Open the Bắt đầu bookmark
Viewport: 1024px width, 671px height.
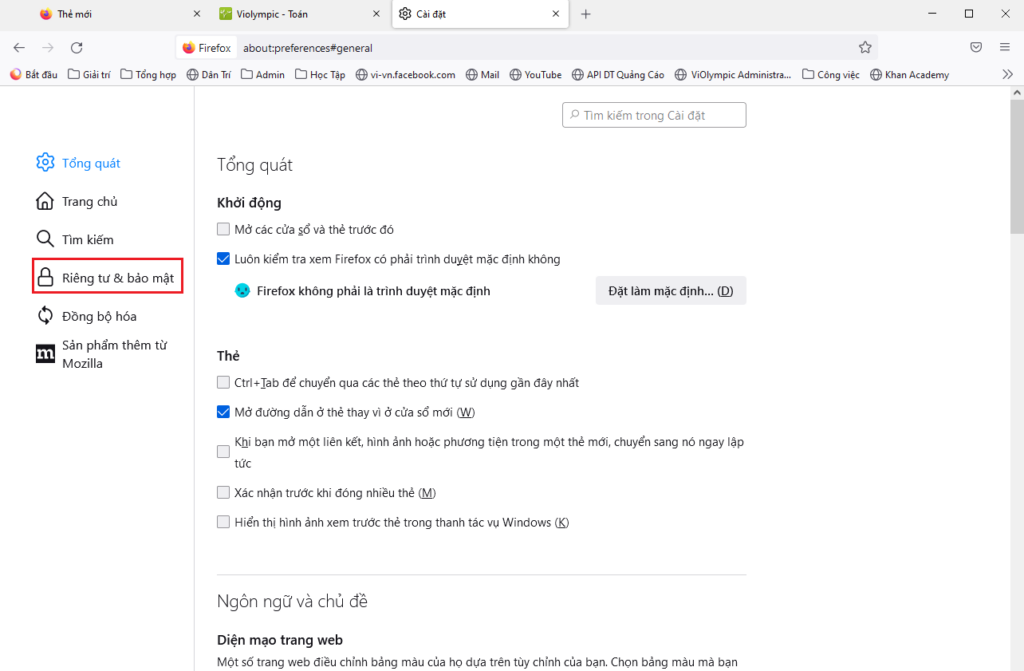coord(34,74)
